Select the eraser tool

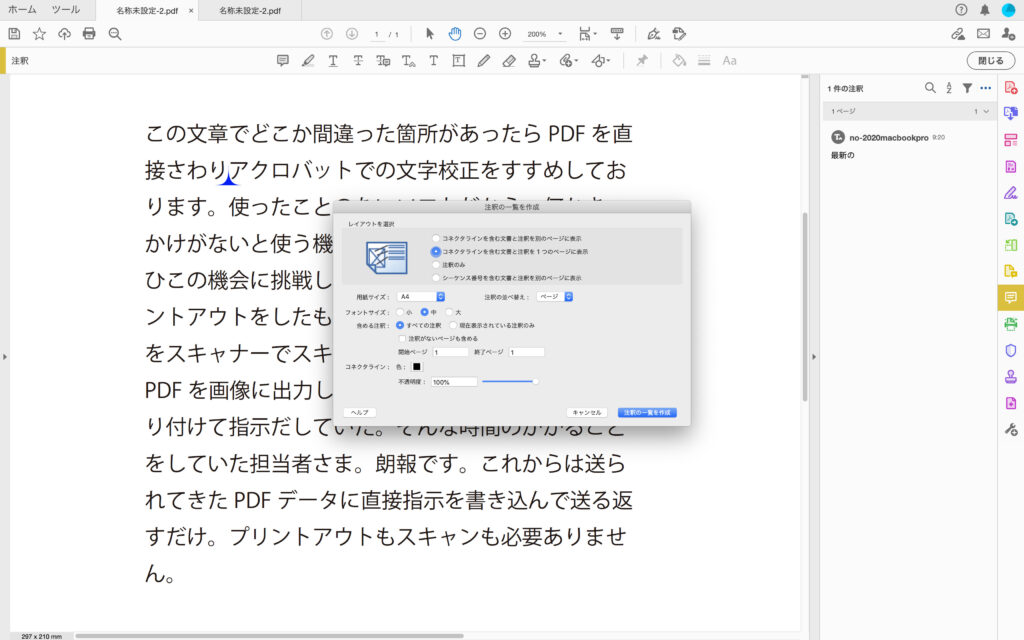509,61
